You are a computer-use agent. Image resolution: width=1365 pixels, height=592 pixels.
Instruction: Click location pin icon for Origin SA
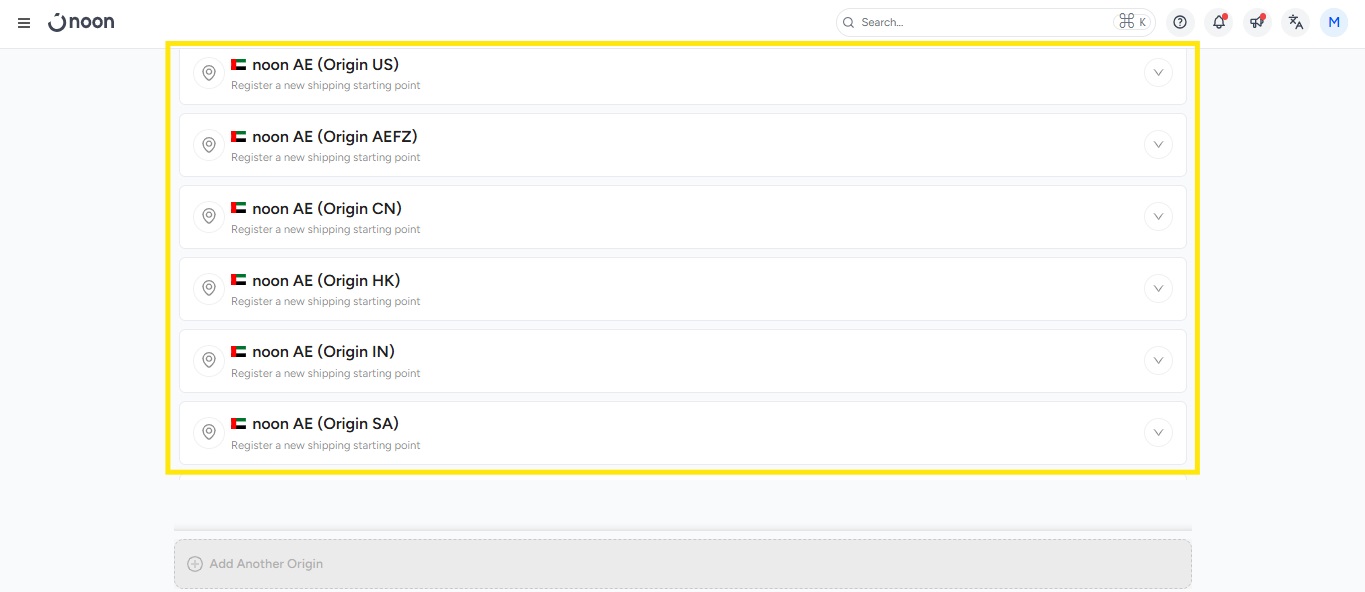(209, 432)
